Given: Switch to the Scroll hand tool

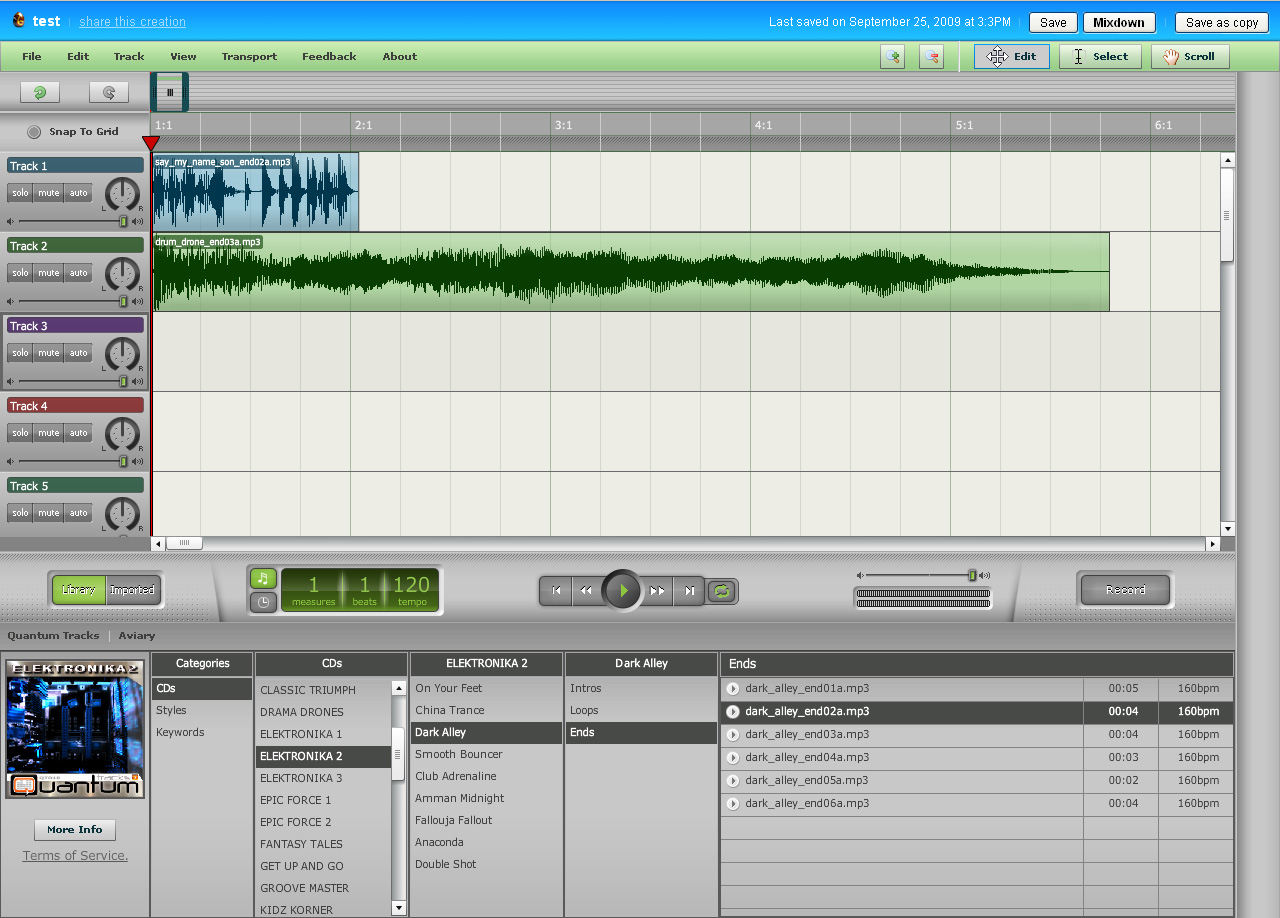Looking at the screenshot, I should click(x=1190, y=57).
